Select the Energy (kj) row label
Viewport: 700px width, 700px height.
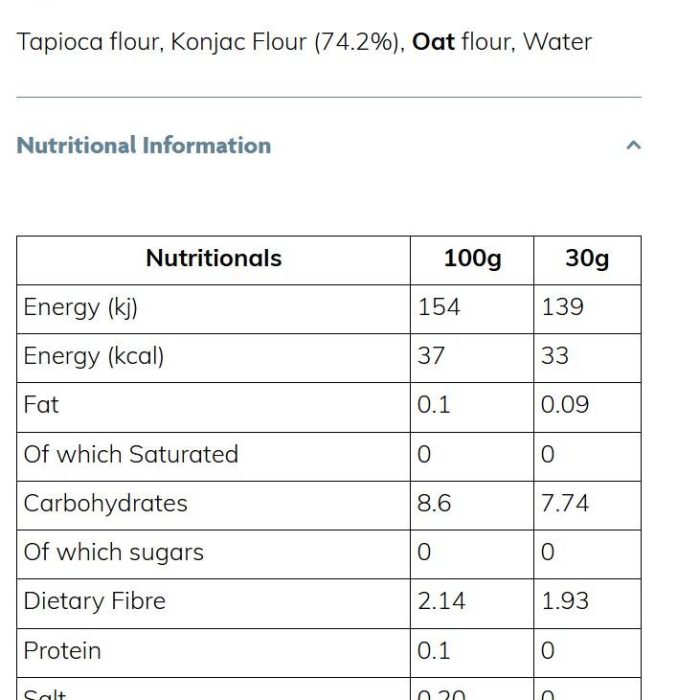tap(81, 308)
